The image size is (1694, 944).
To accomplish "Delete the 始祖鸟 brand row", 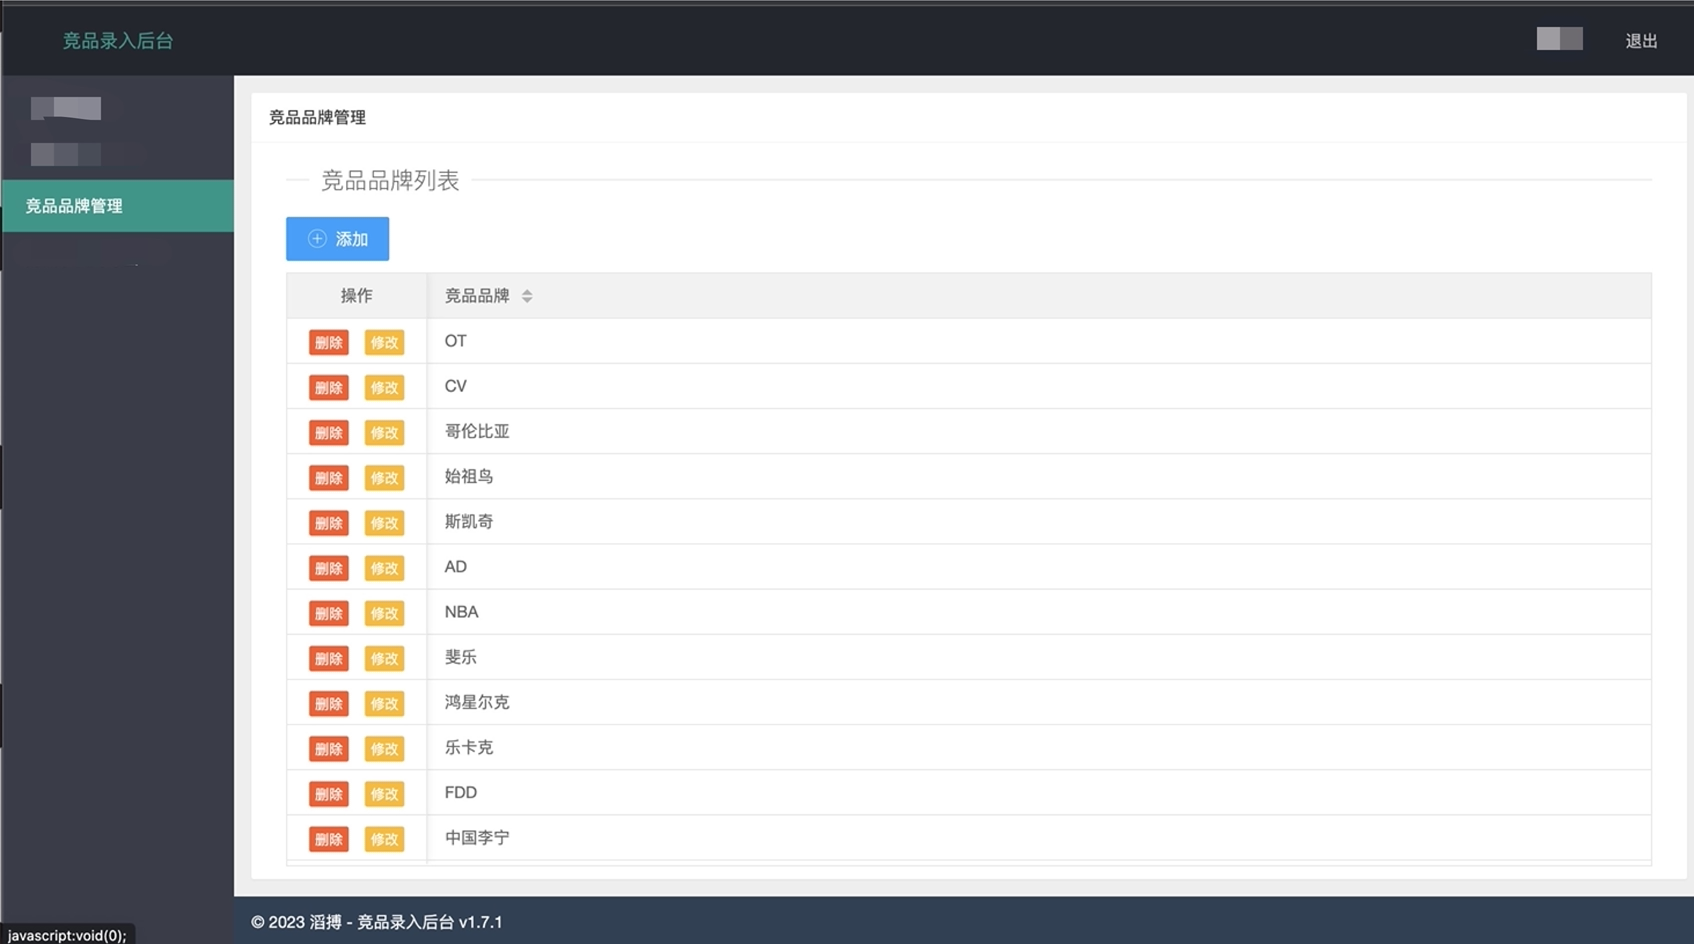I will (x=328, y=477).
